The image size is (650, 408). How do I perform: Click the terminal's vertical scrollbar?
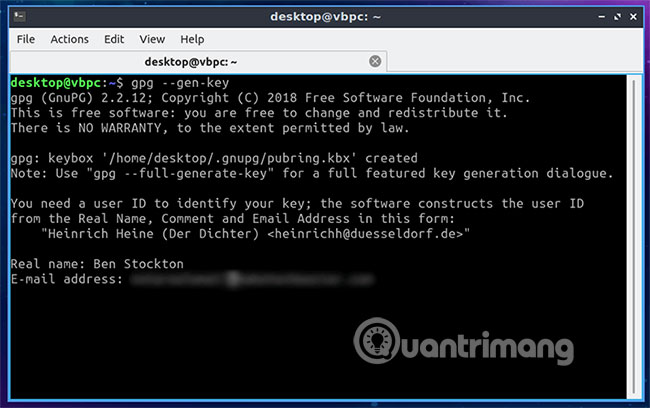coord(634,236)
